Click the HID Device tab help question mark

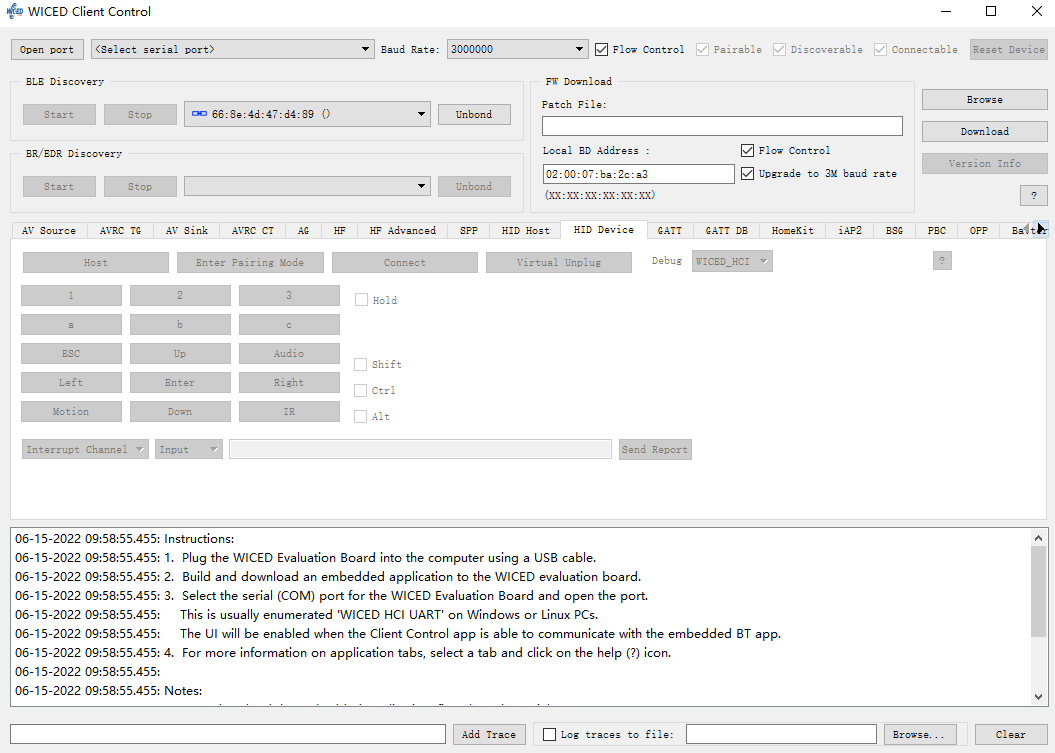942,260
